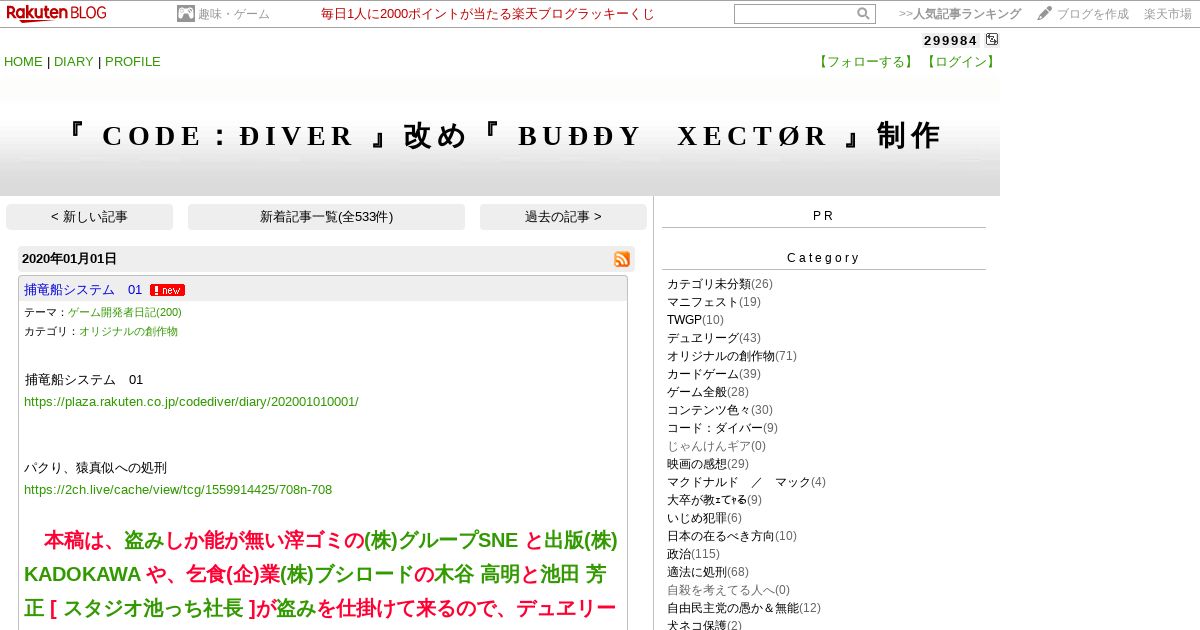Viewport: 1200px width, 630px height.
Task: Click the date heading 2020年01月01日
Action: (x=69, y=259)
